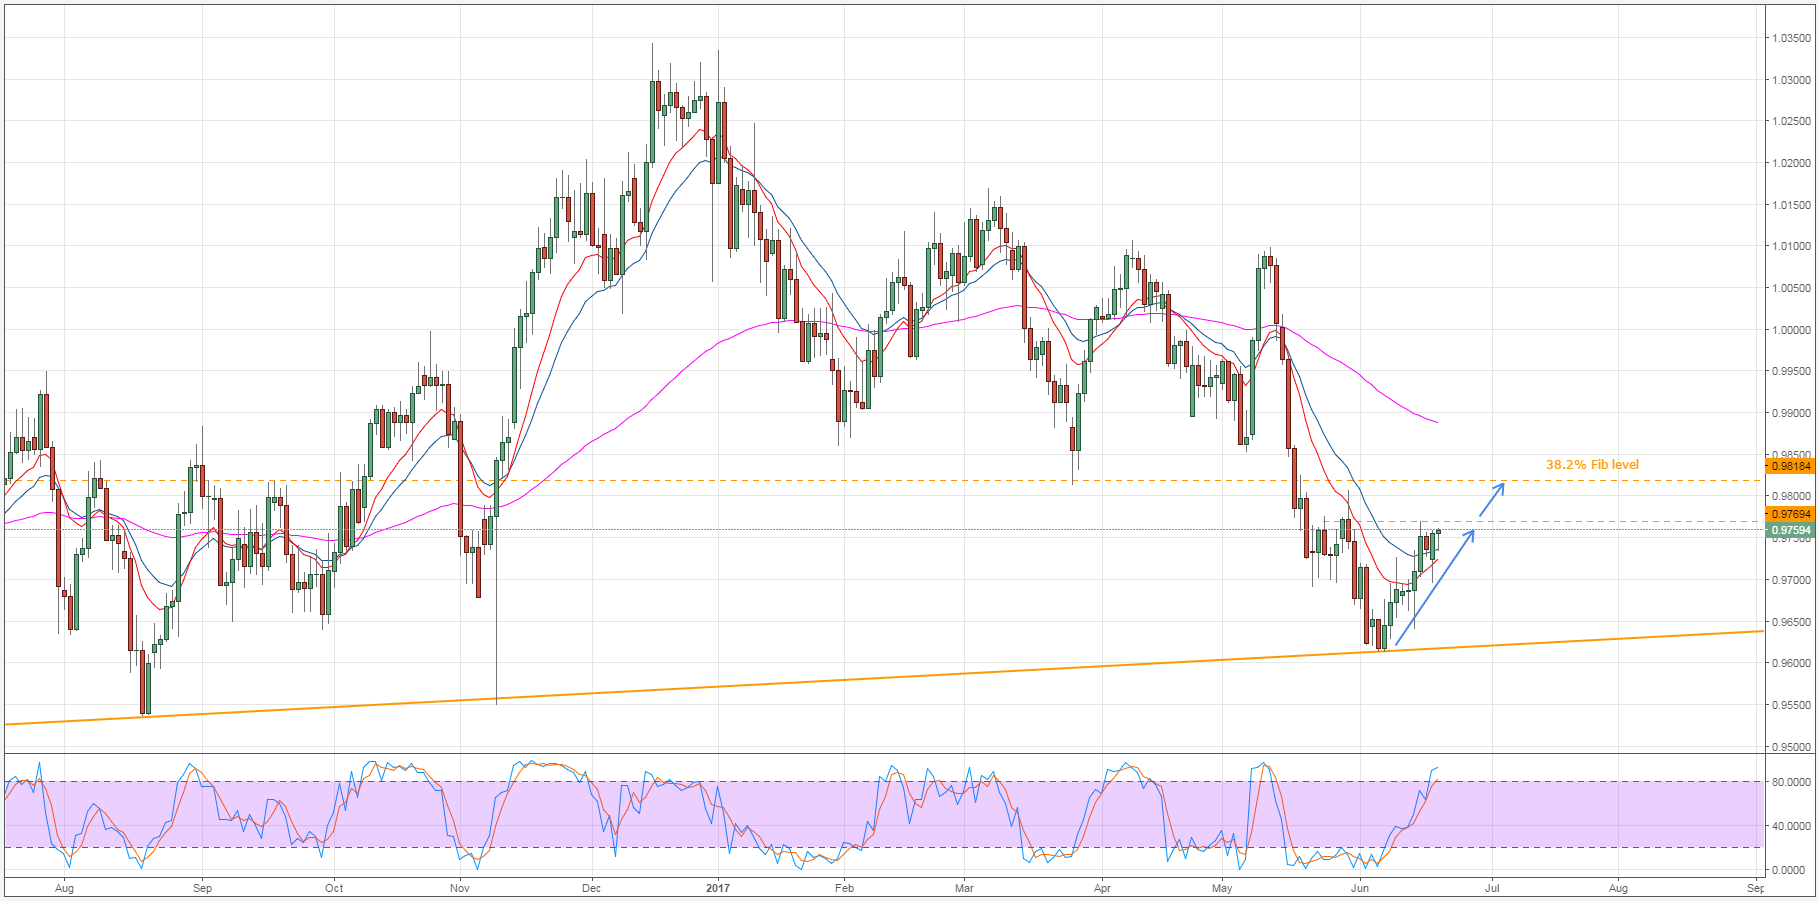The image size is (1819, 901).
Task: Select the 0.98000 price axis label
Action: click(x=1791, y=496)
